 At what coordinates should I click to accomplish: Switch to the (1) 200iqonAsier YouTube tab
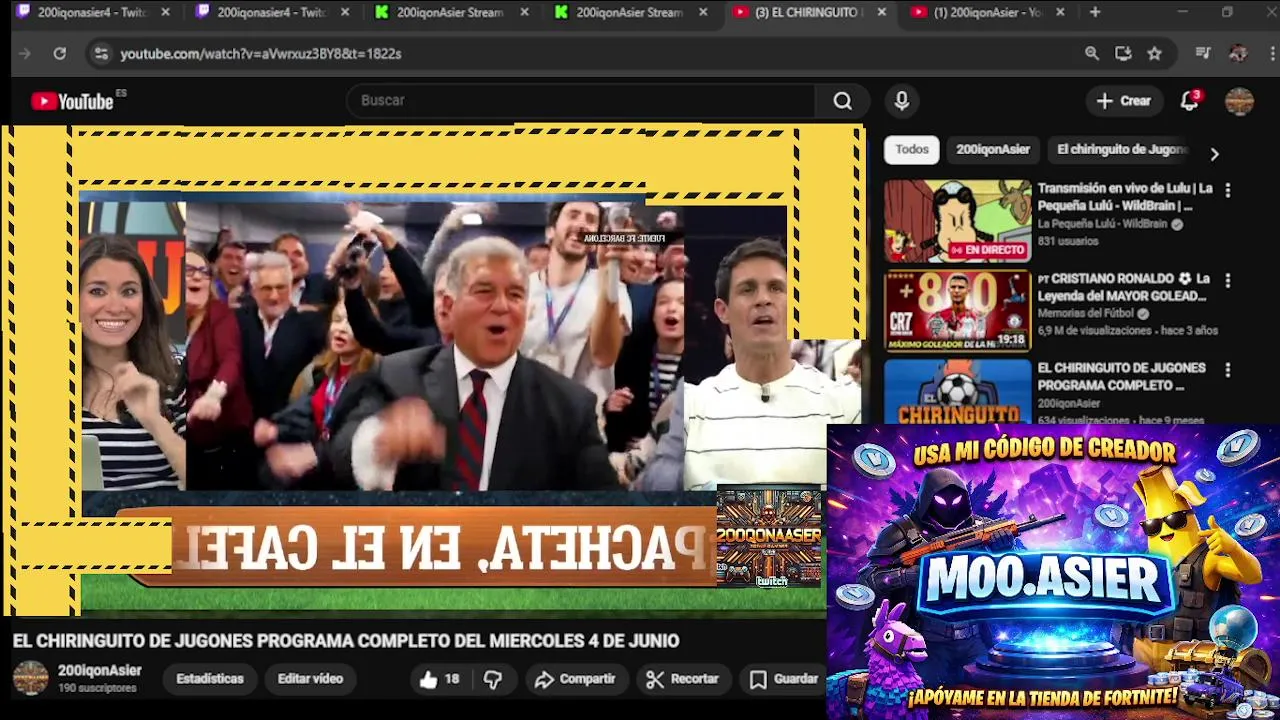[990, 12]
